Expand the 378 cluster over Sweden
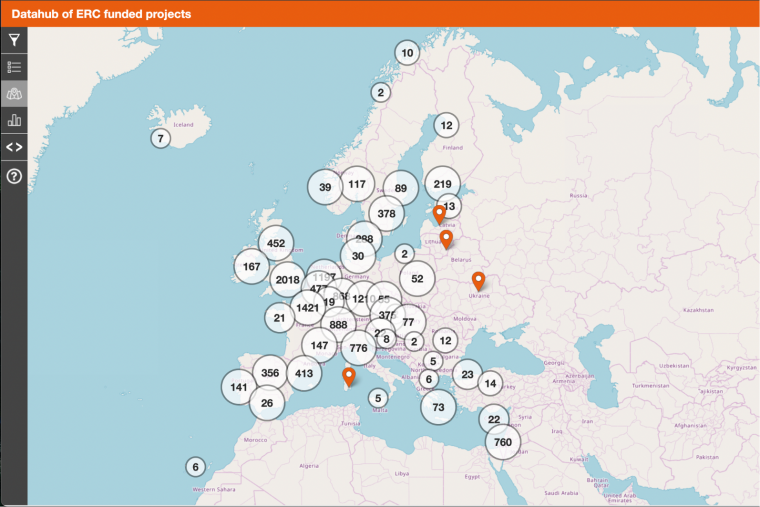760x507 pixels. (x=386, y=214)
